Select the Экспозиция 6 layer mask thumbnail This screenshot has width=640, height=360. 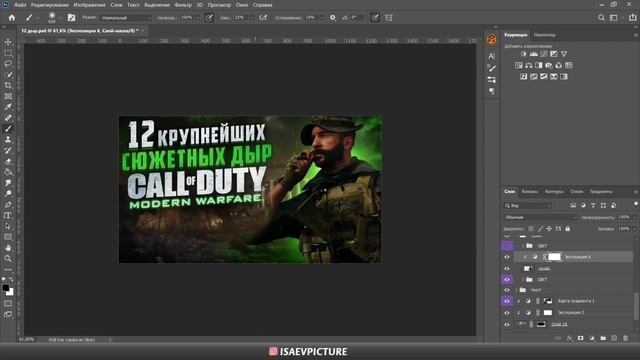tap(554, 257)
